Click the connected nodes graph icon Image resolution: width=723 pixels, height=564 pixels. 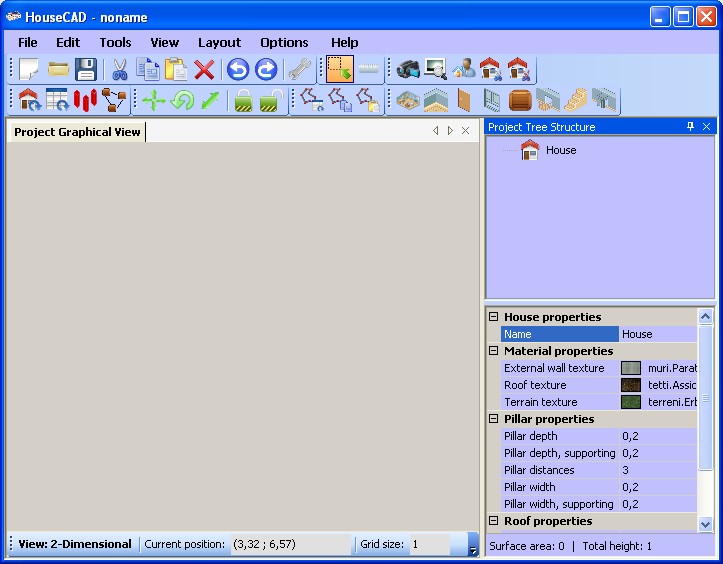(113, 100)
